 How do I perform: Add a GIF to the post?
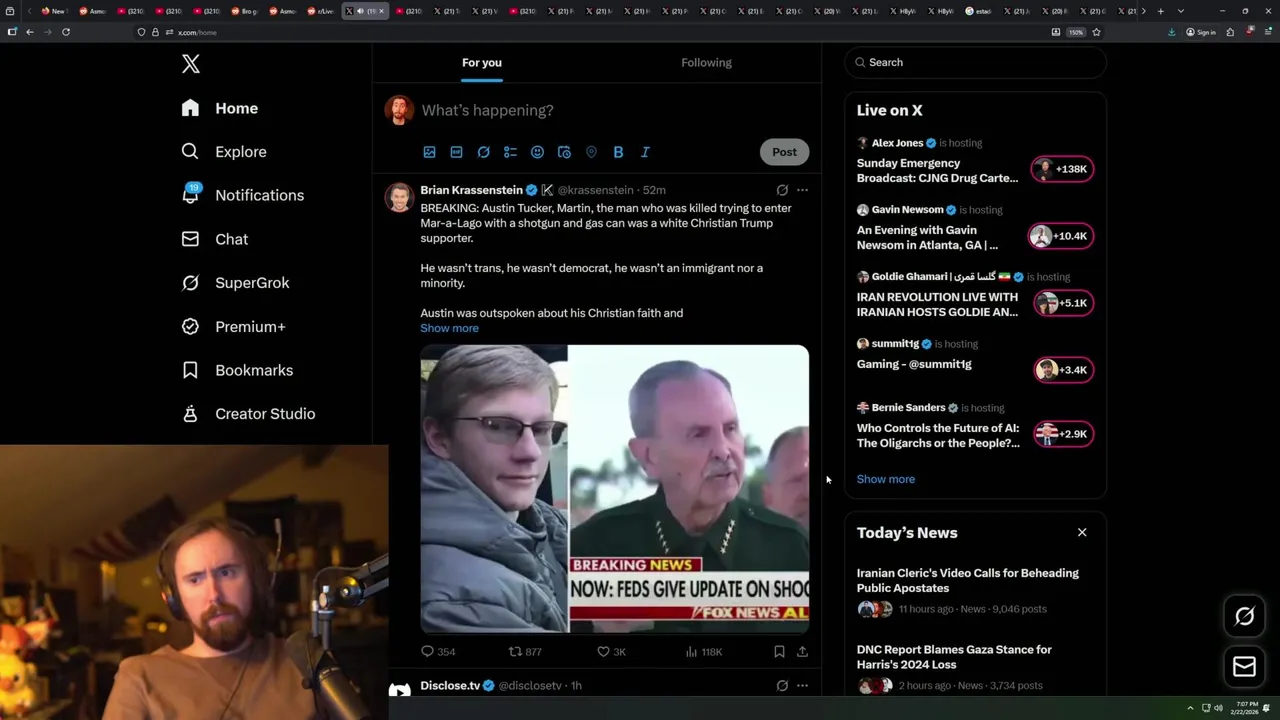tap(456, 152)
